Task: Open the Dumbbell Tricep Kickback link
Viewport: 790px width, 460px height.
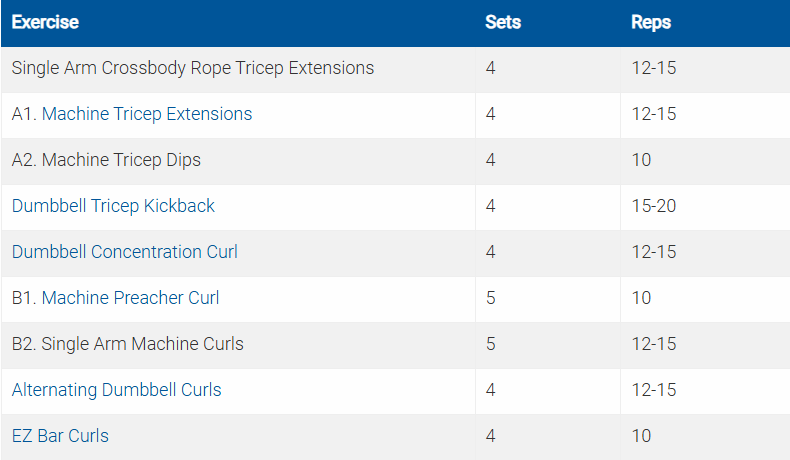Action: click(x=113, y=206)
